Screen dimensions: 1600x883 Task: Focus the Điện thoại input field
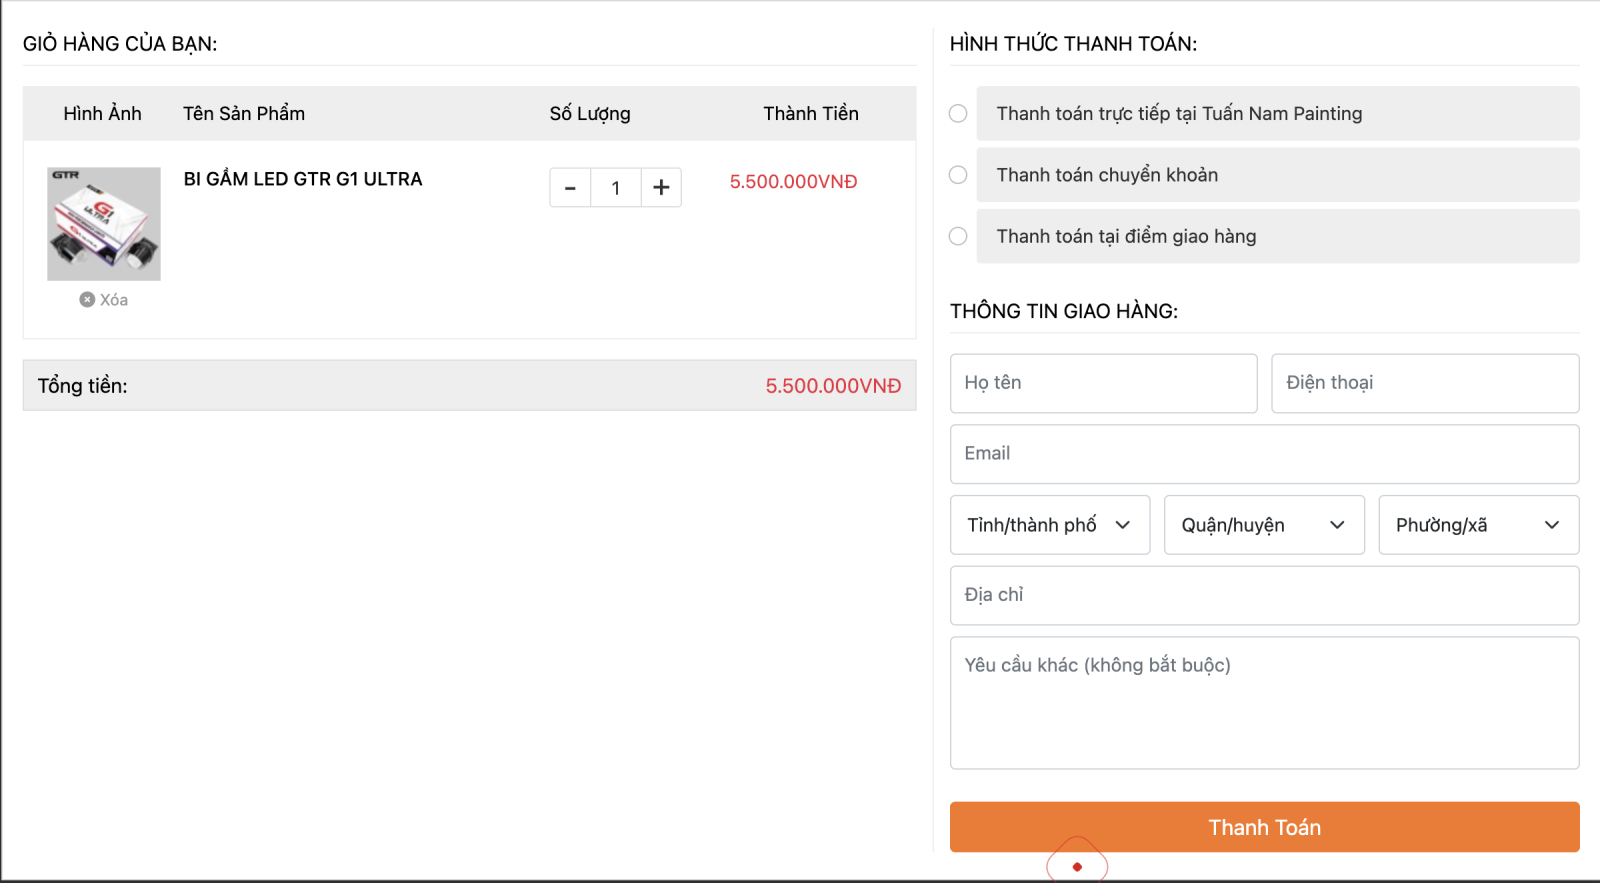tap(1425, 383)
